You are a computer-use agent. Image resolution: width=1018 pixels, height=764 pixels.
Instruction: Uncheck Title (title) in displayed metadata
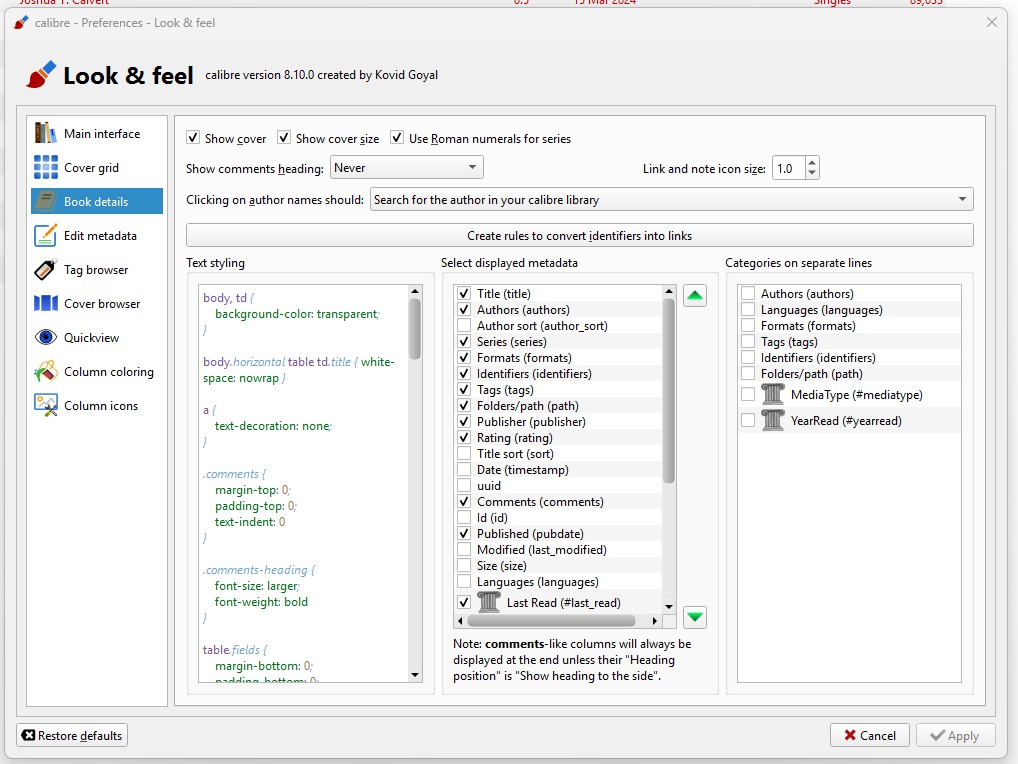coord(464,293)
